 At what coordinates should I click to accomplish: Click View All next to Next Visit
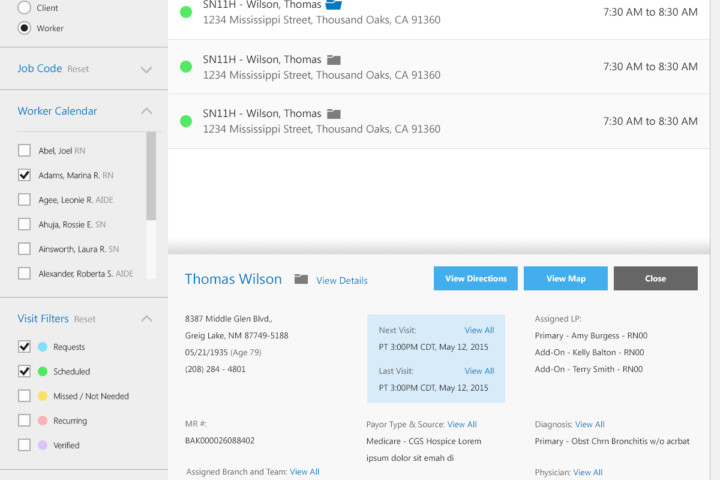479,330
